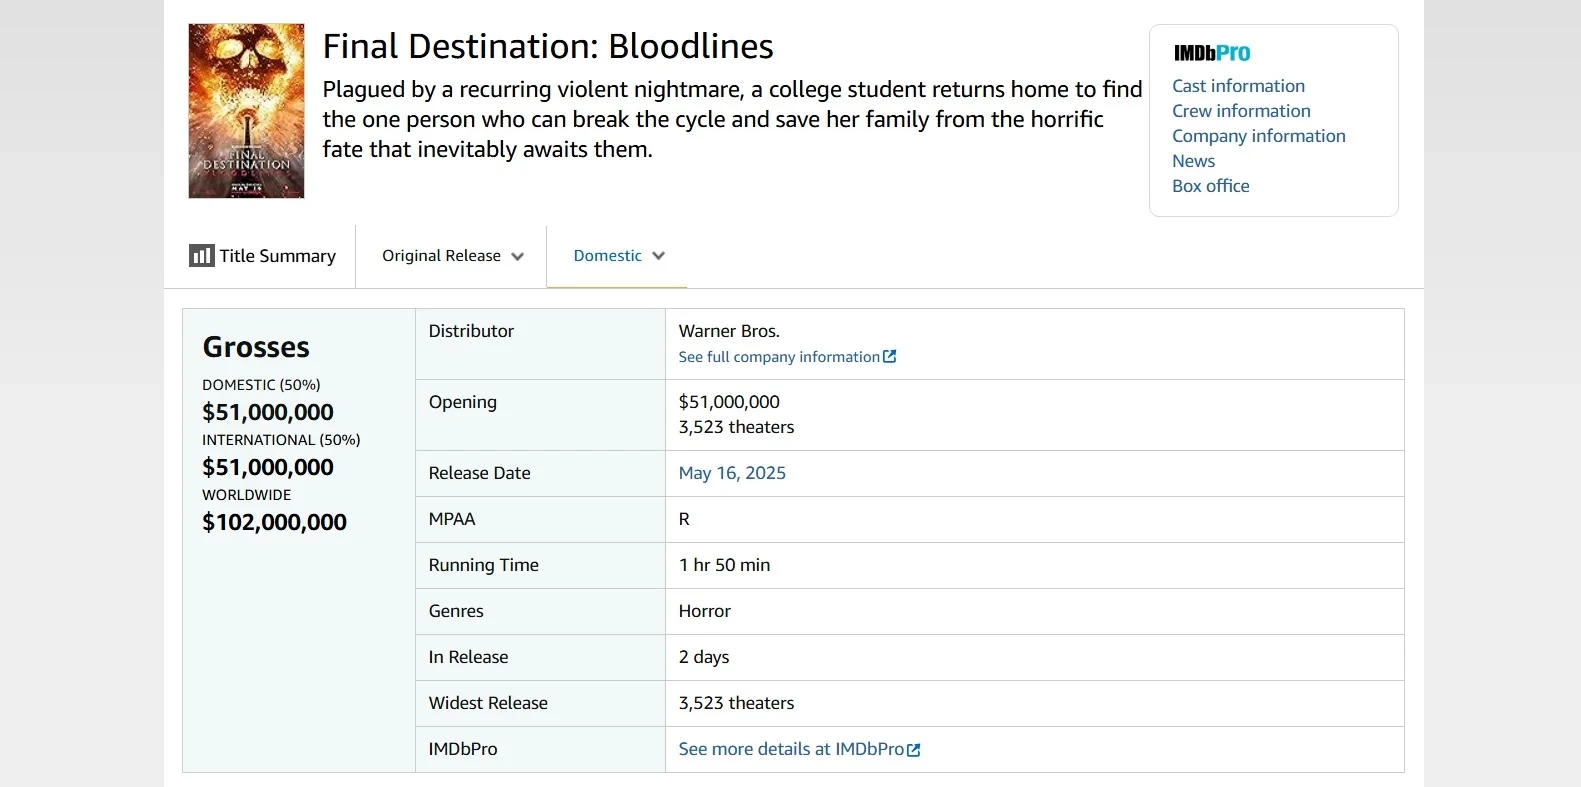The width and height of the screenshot is (1581, 787).
Task: Switch to the Title Summary tab
Action: (277, 256)
